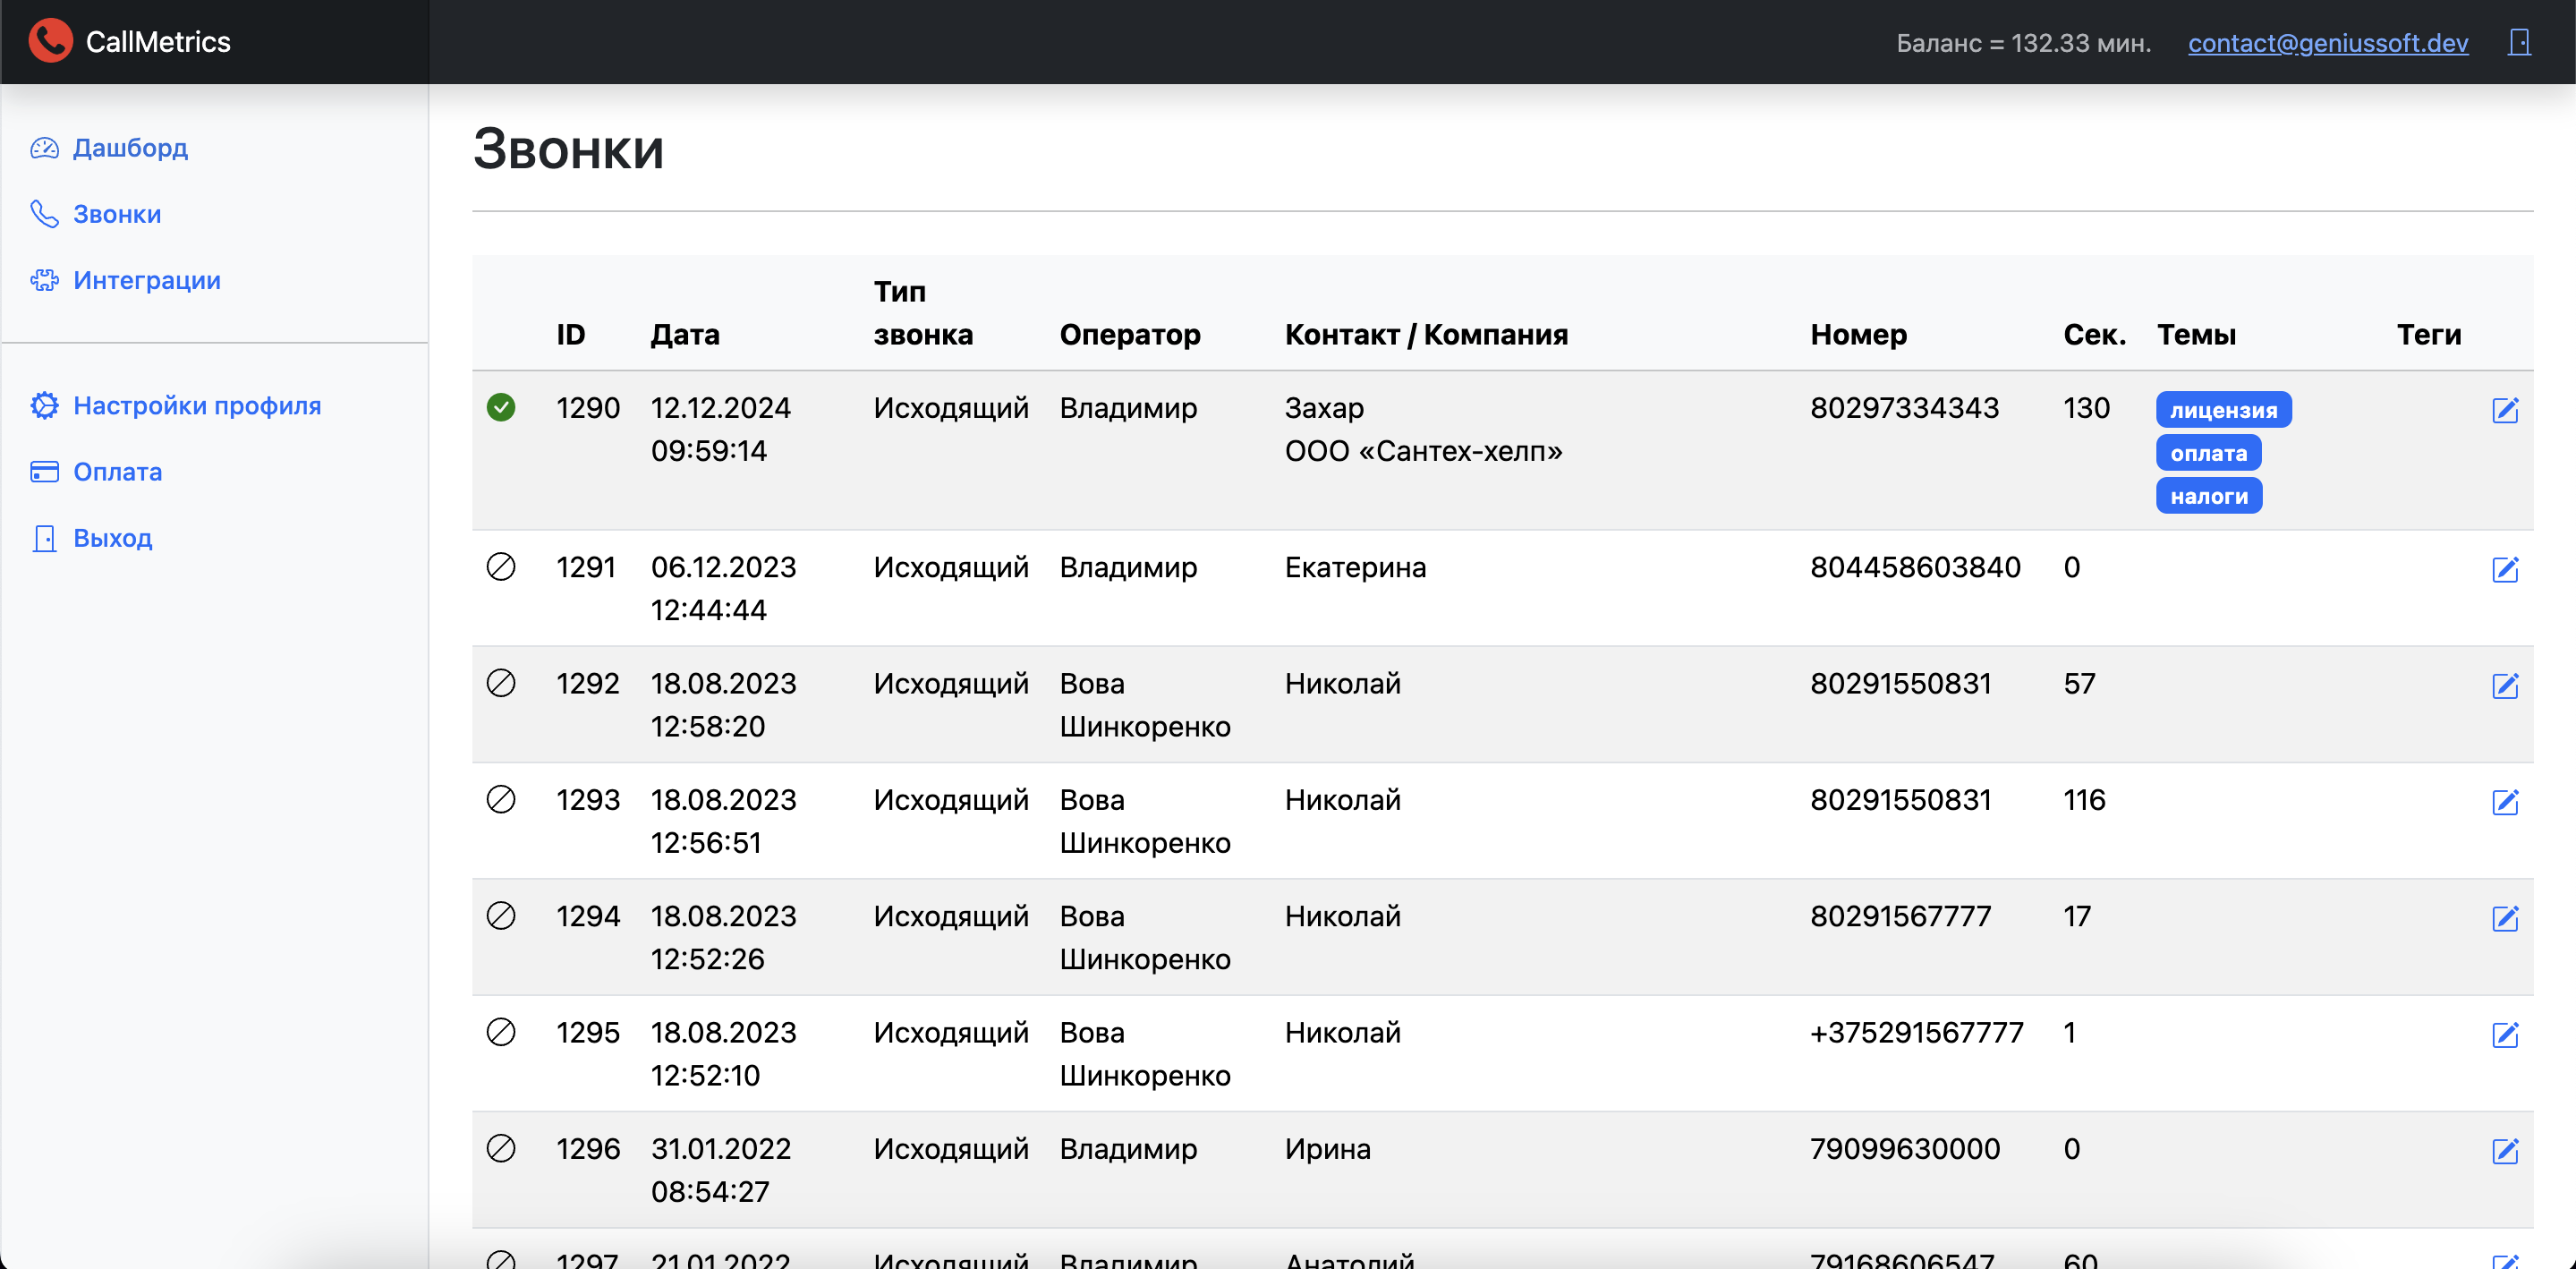This screenshot has height=1269, width=2576.
Task: Click the date 12.12.2024 09:59:14
Action: (x=720, y=429)
